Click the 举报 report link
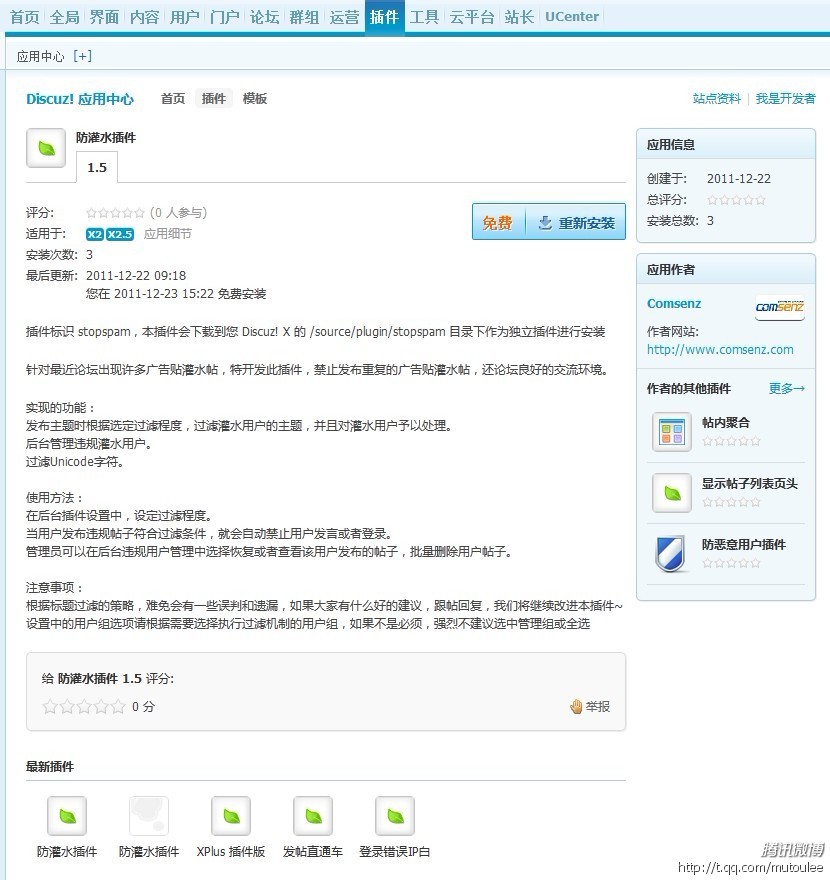Image resolution: width=830 pixels, height=880 pixels. [x=598, y=707]
